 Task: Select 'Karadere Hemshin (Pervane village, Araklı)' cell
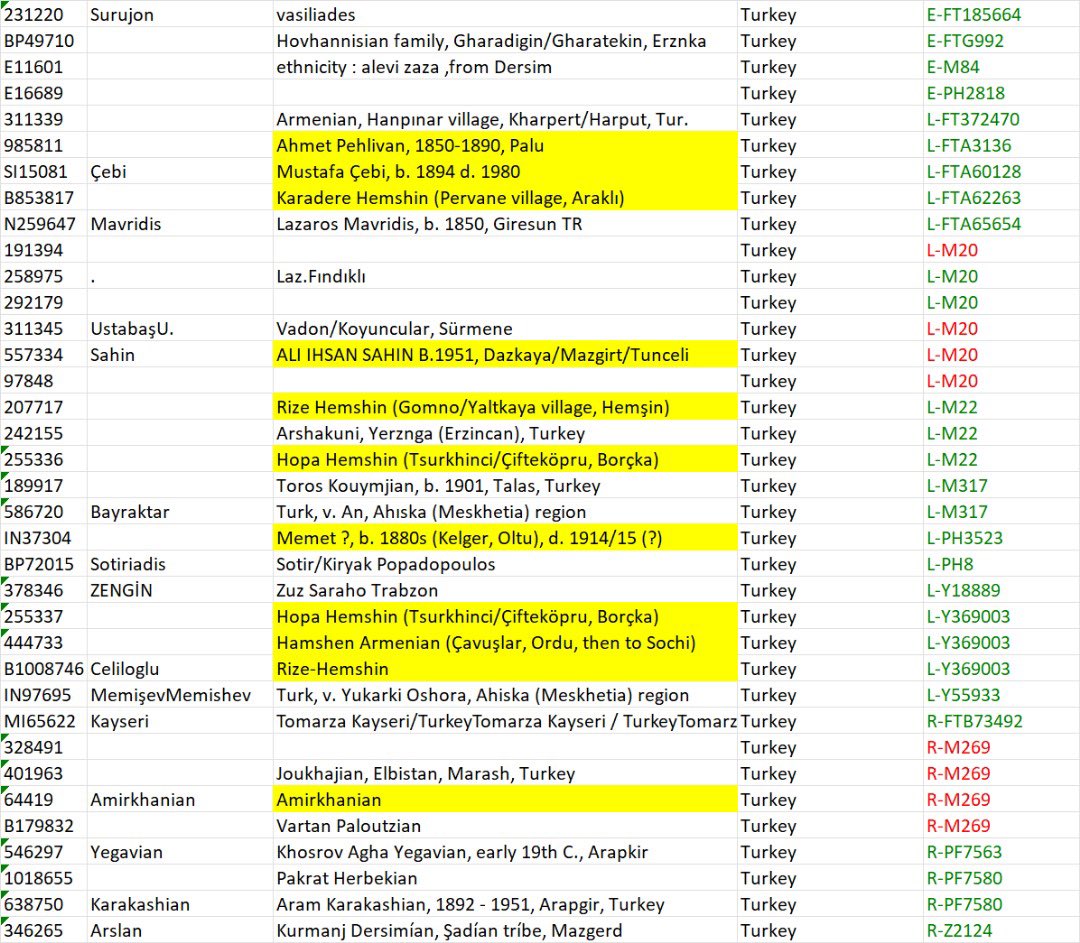505,198
